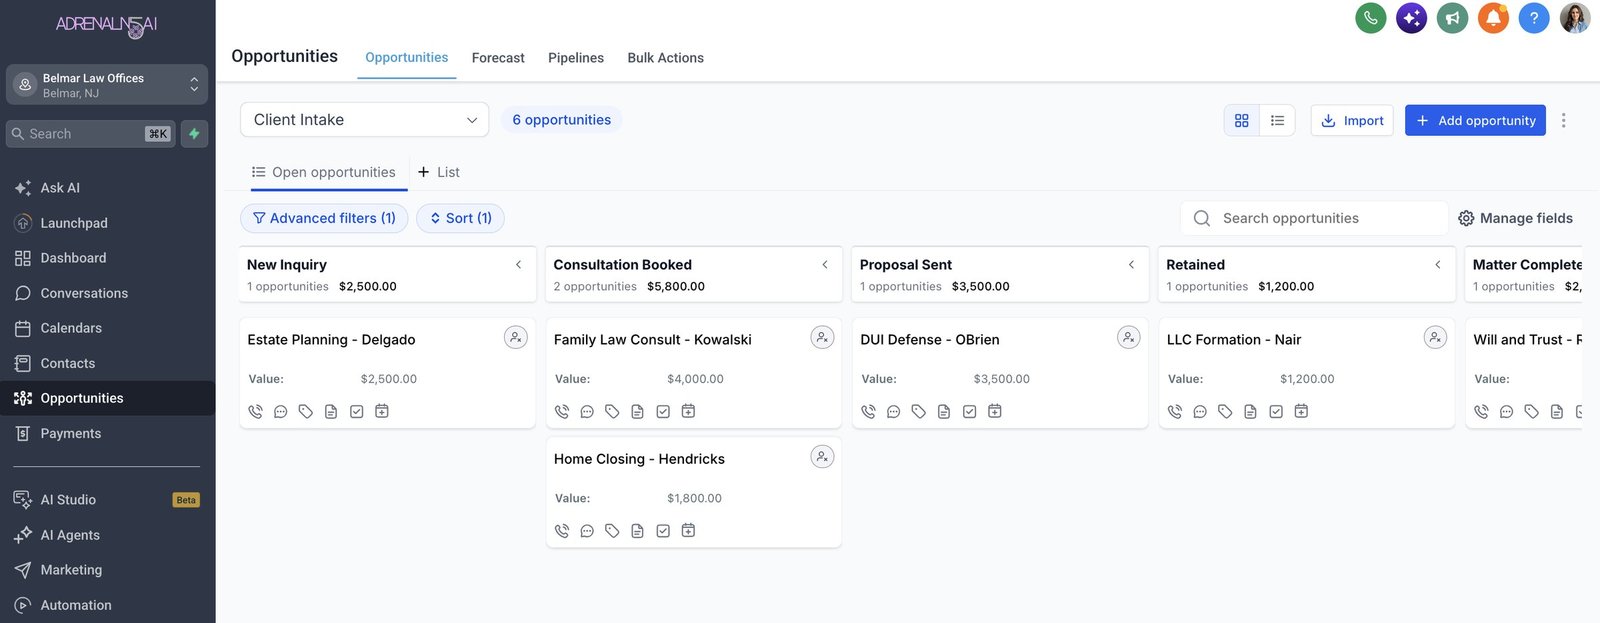
Task: Select the Open opportunities list tab
Action: [x=324, y=172]
